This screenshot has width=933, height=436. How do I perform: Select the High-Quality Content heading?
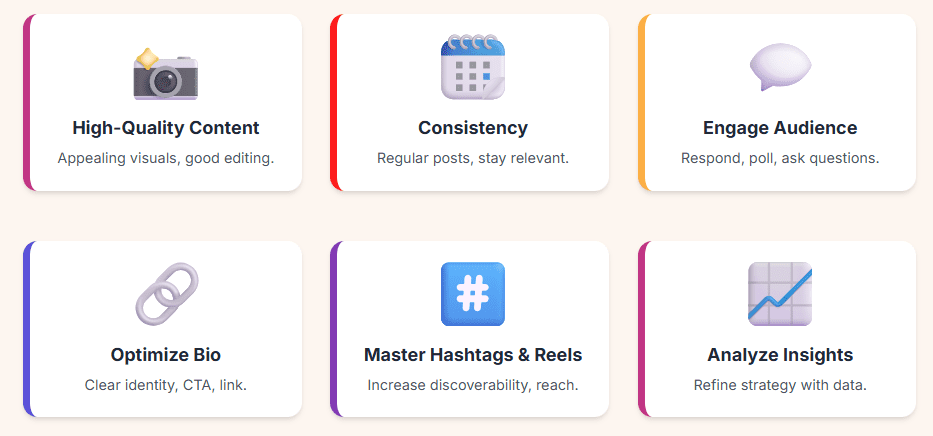coord(166,128)
